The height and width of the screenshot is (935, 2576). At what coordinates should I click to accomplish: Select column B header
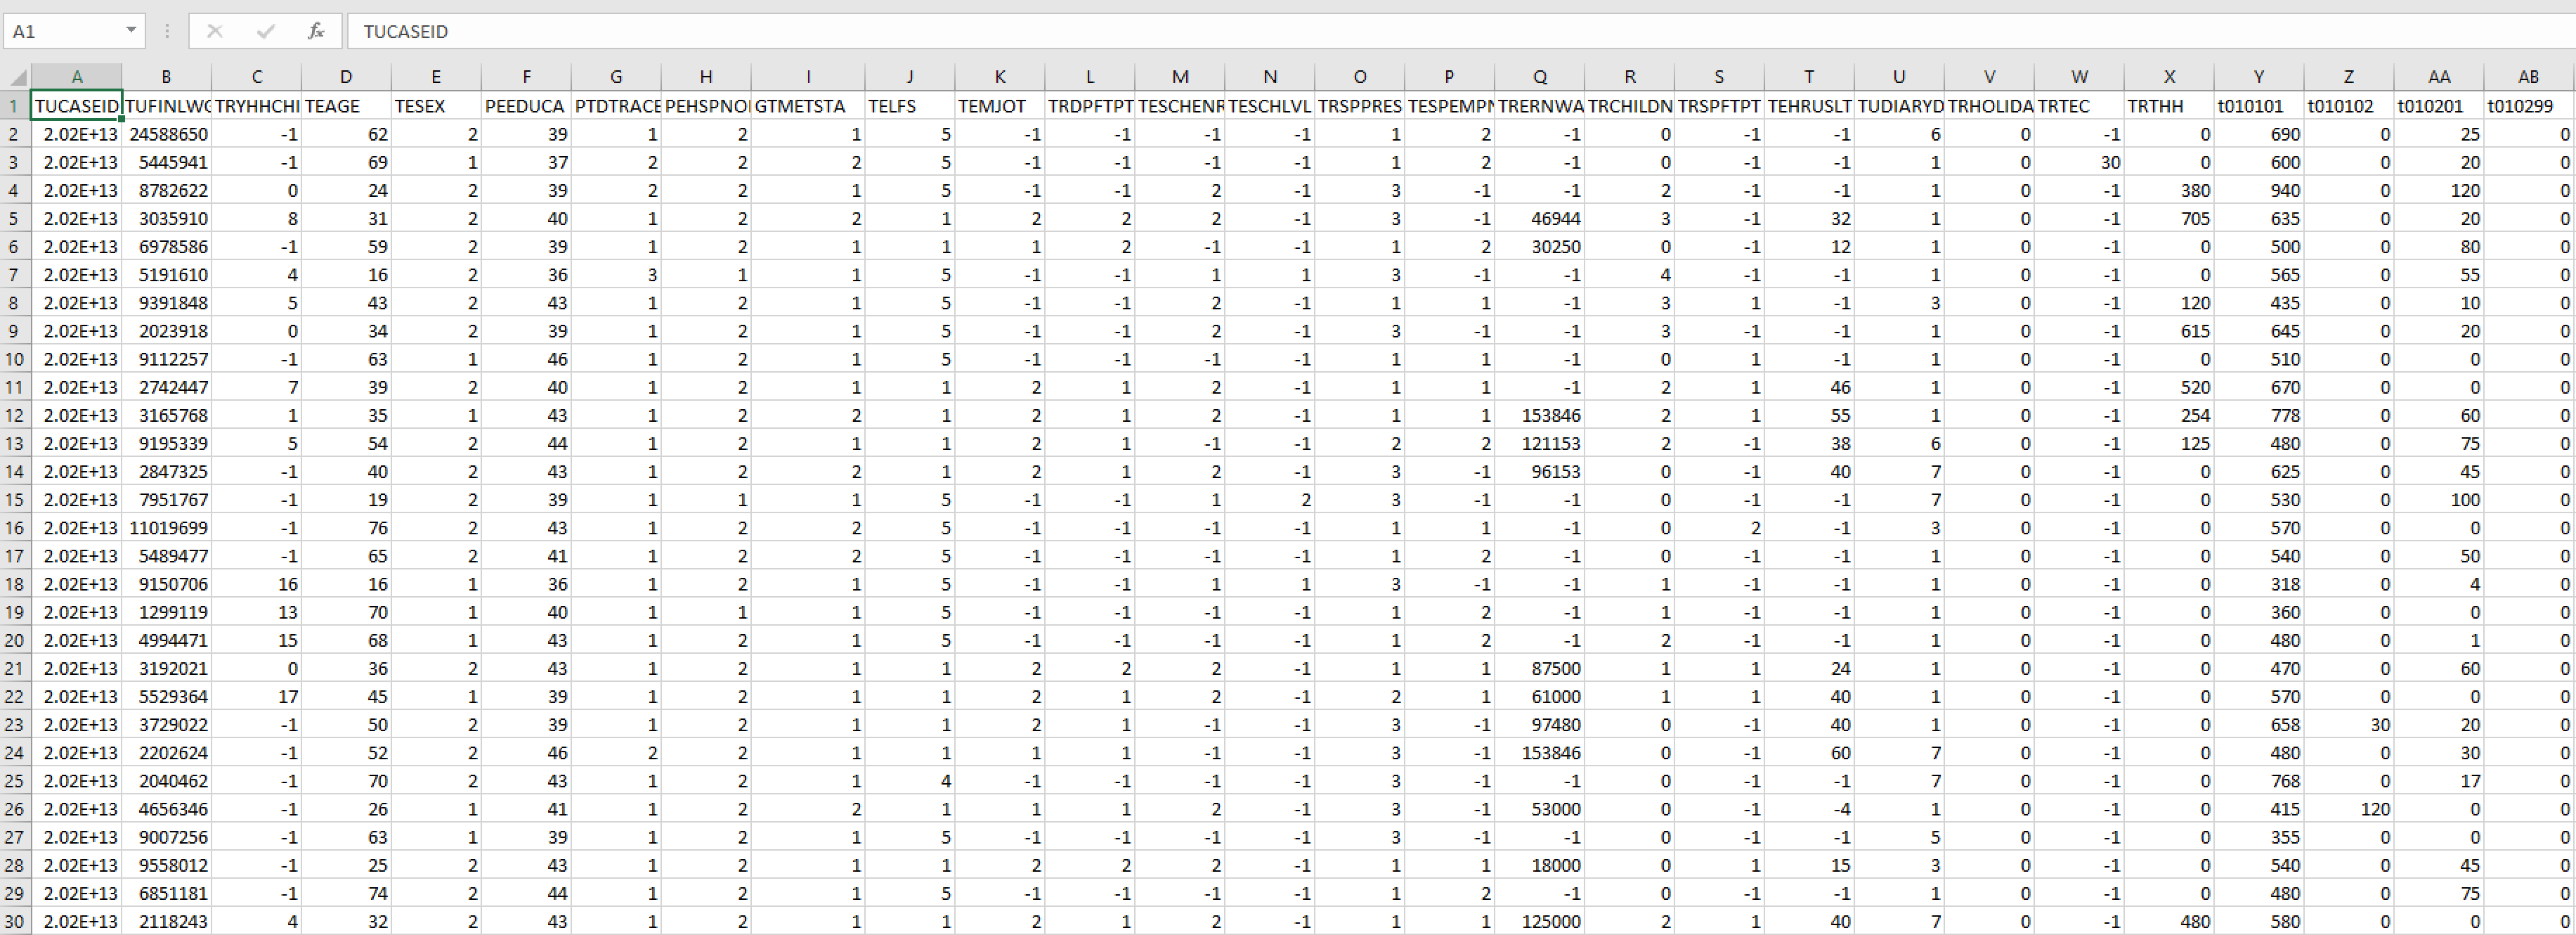click(x=166, y=77)
